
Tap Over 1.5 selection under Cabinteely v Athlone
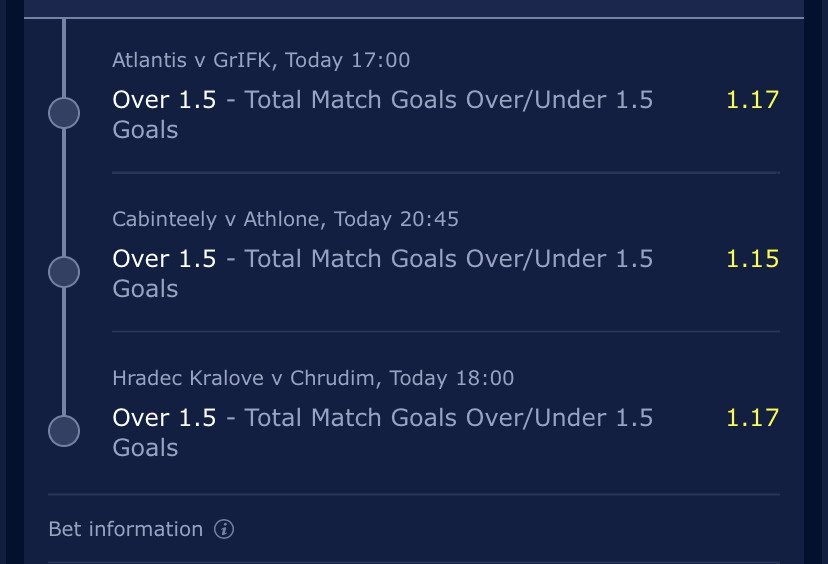tap(164, 258)
